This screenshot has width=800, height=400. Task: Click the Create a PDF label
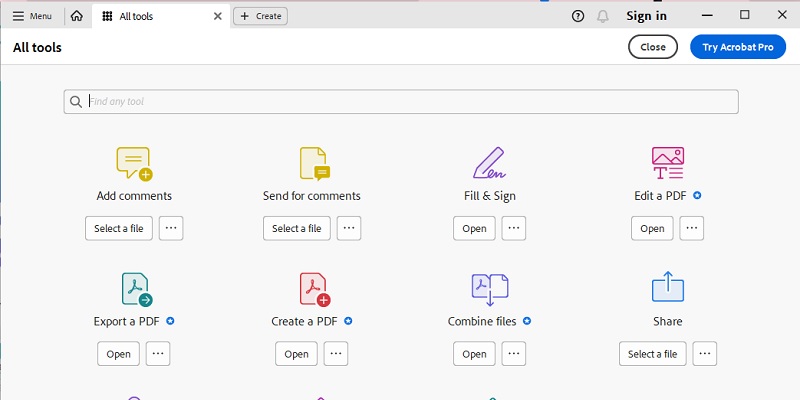pyautogui.click(x=305, y=321)
